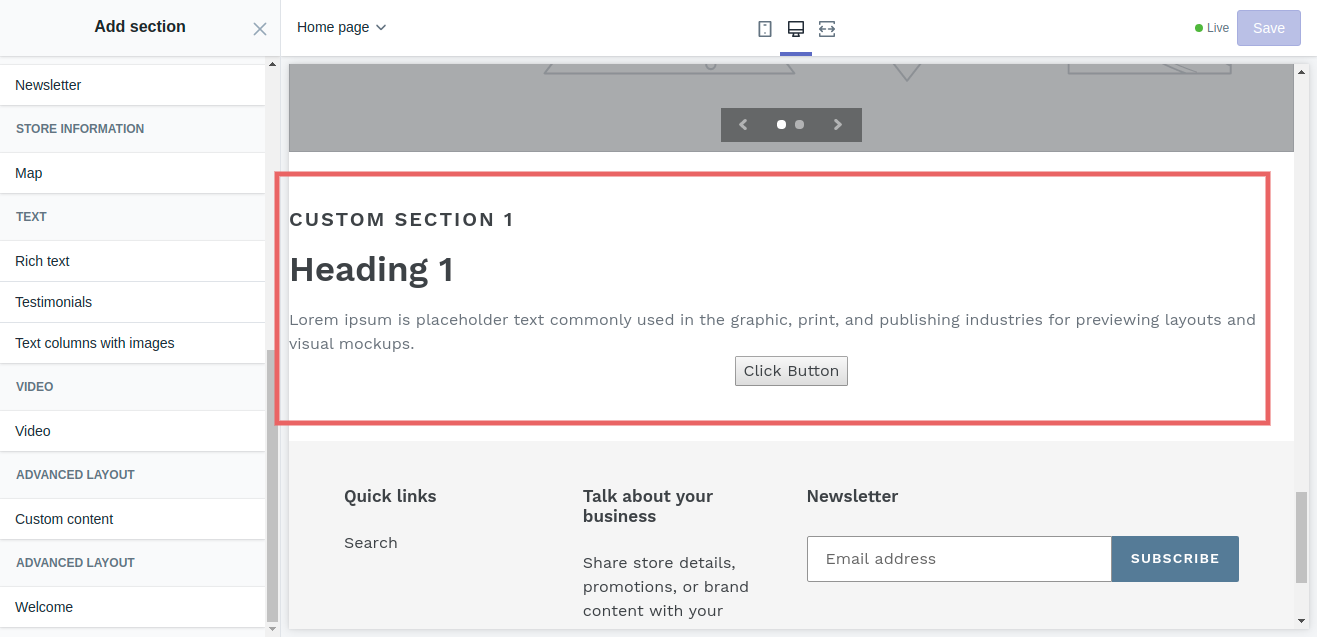Add the Testimonials section
Image resolution: width=1317 pixels, height=637 pixels.
[132, 302]
